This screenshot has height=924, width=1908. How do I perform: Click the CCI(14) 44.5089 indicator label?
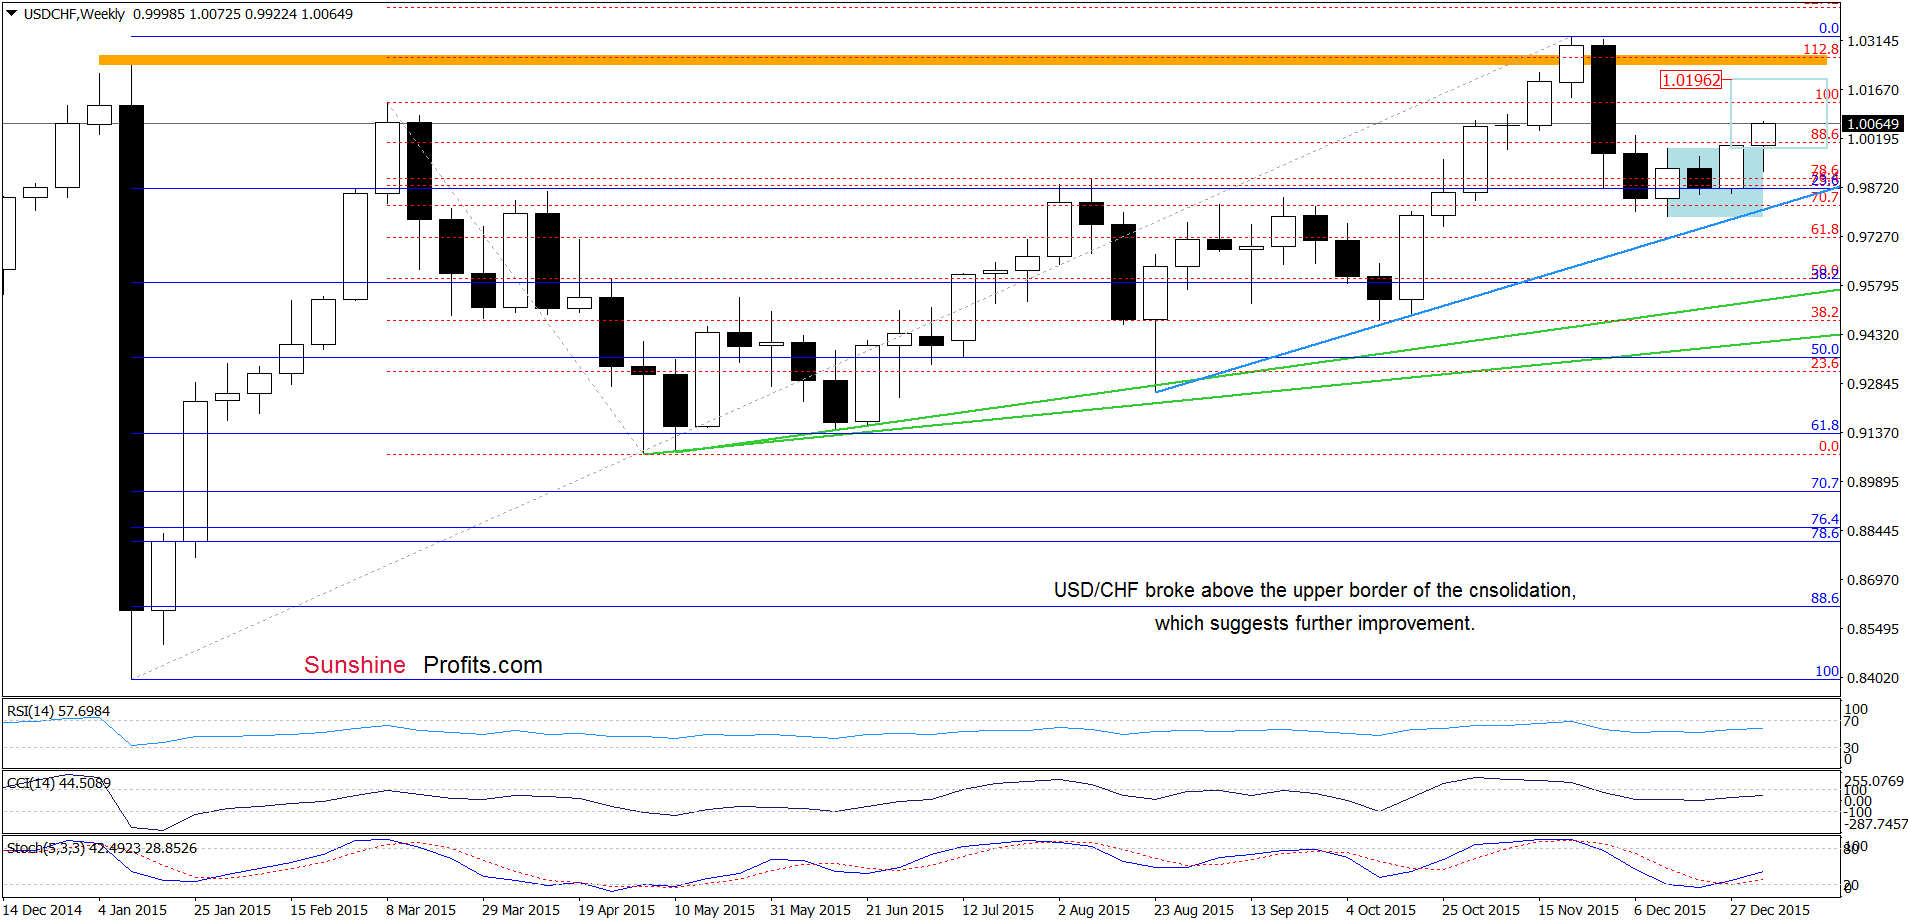(x=58, y=783)
